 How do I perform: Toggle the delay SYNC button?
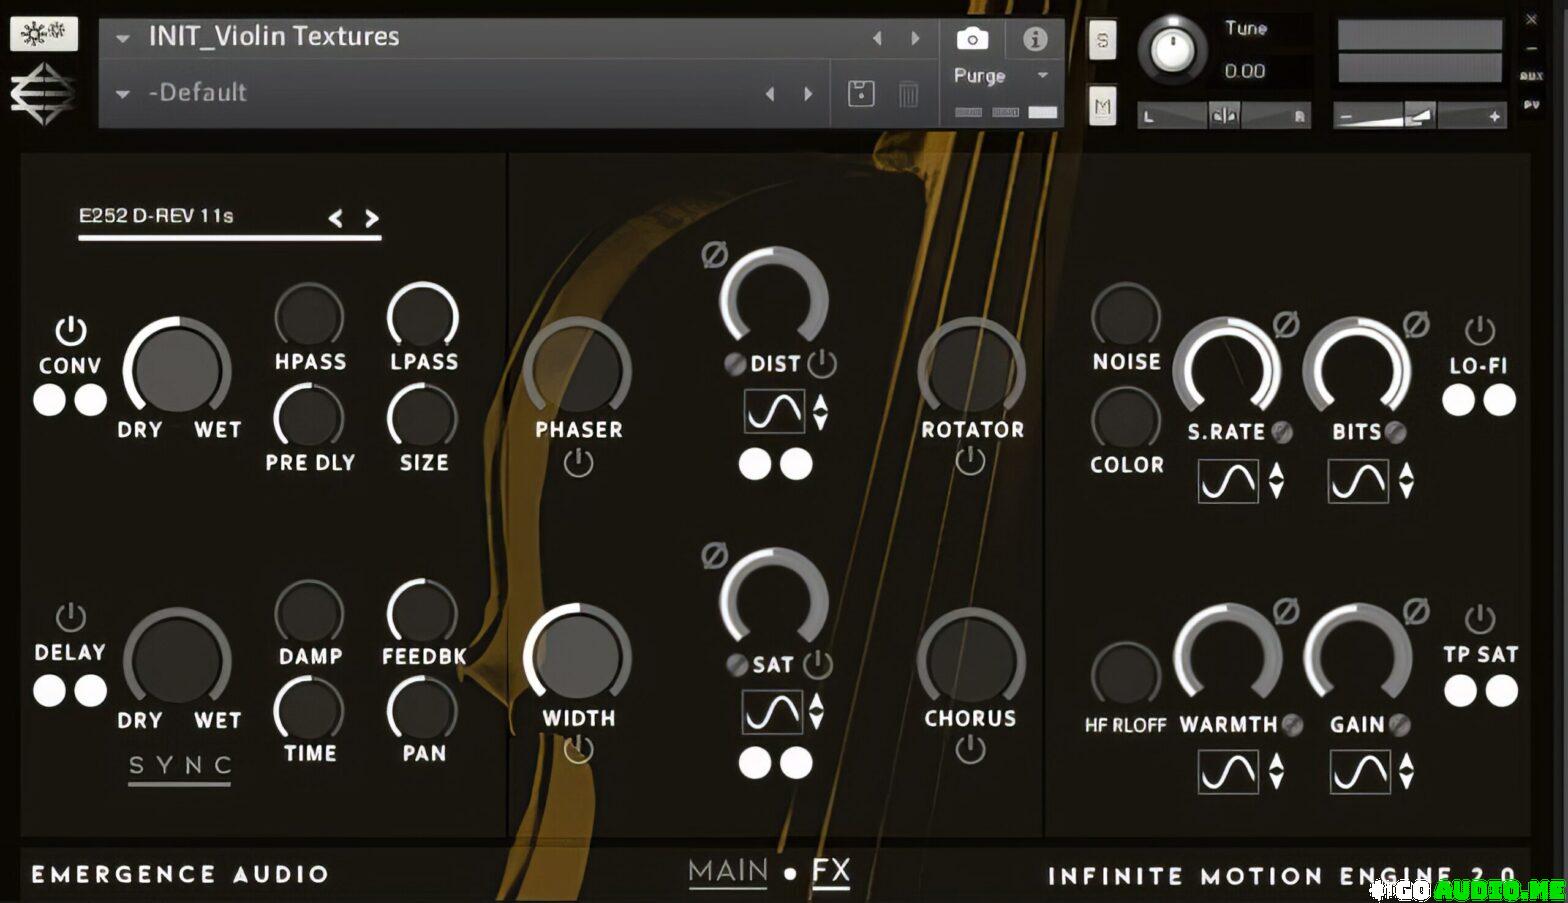point(180,767)
